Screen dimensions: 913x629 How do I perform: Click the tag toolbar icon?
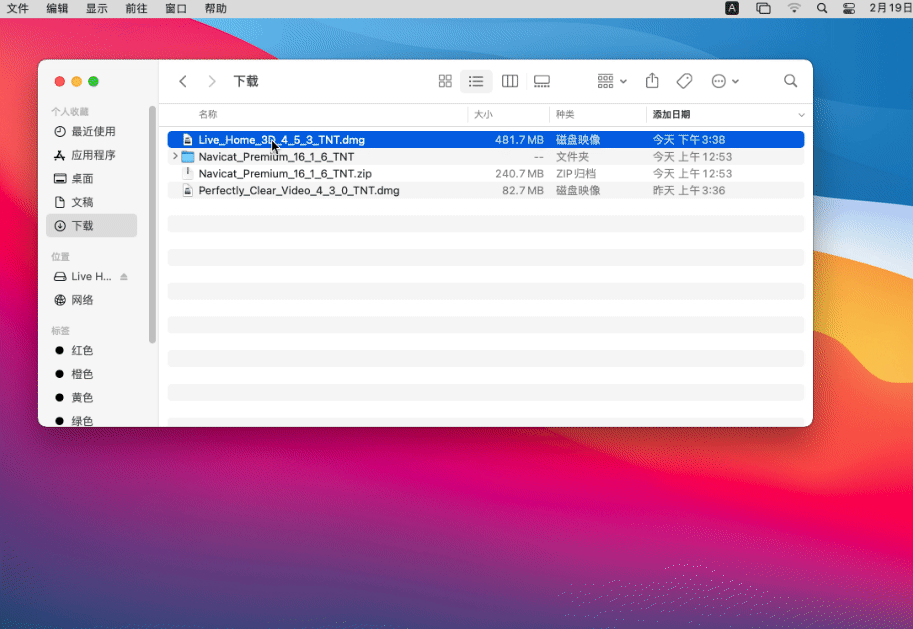click(x=684, y=81)
